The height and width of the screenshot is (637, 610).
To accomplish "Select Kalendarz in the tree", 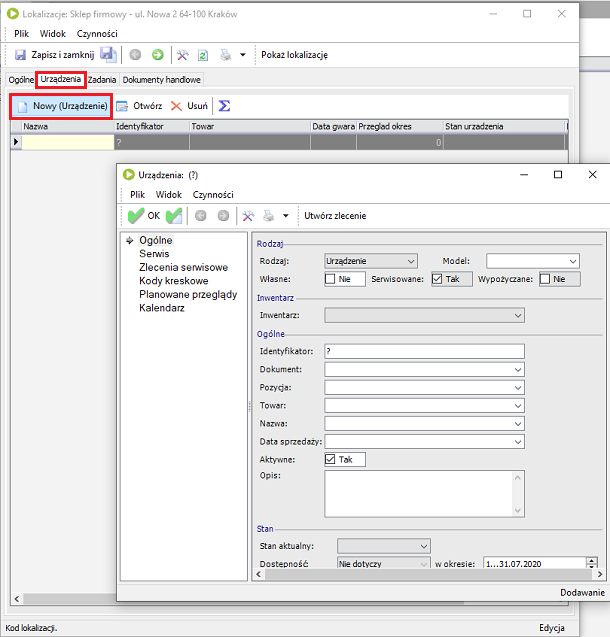I will click(162, 308).
